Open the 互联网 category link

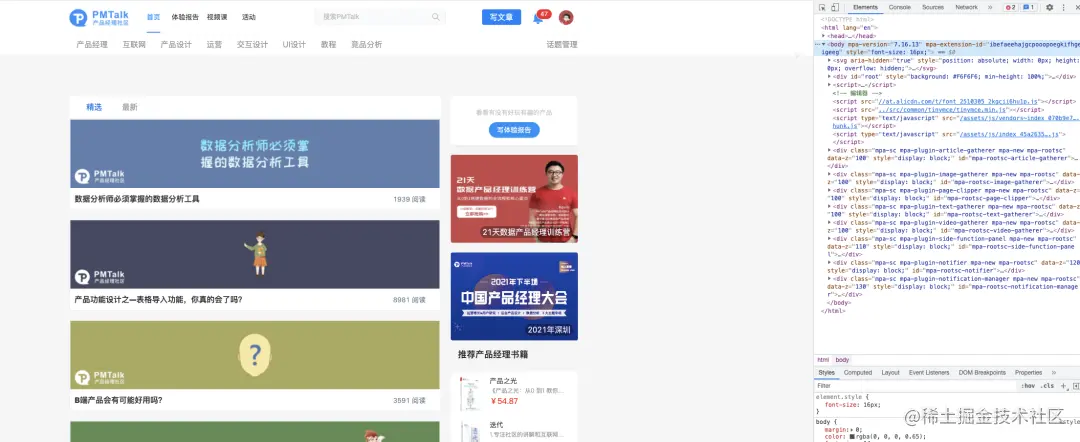pyautogui.click(x=134, y=45)
